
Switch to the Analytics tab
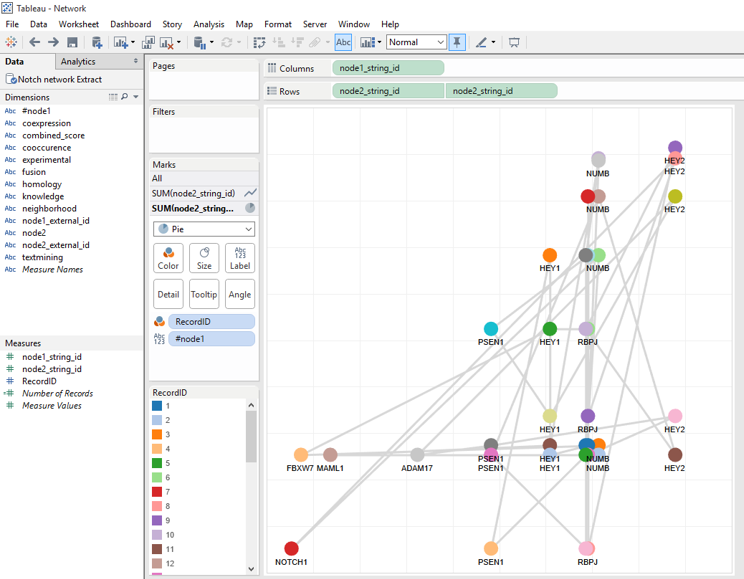coord(78,62)
